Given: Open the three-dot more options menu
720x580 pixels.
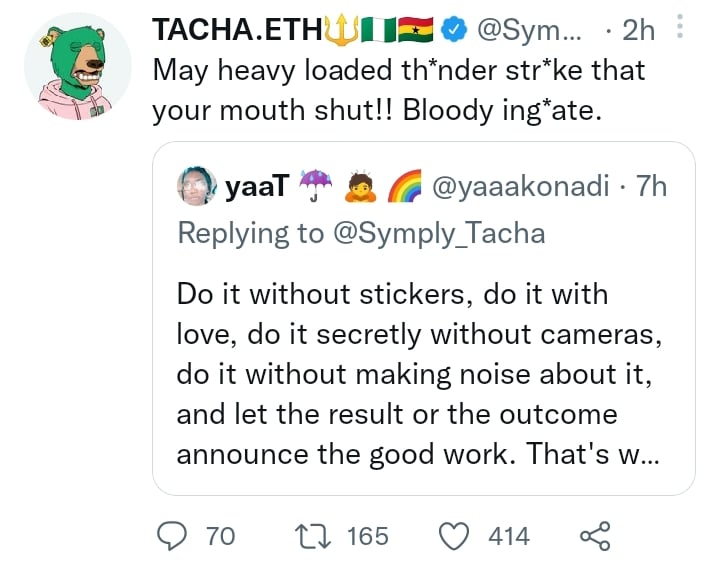Looking at the screenshot, I should pos(680,30).
